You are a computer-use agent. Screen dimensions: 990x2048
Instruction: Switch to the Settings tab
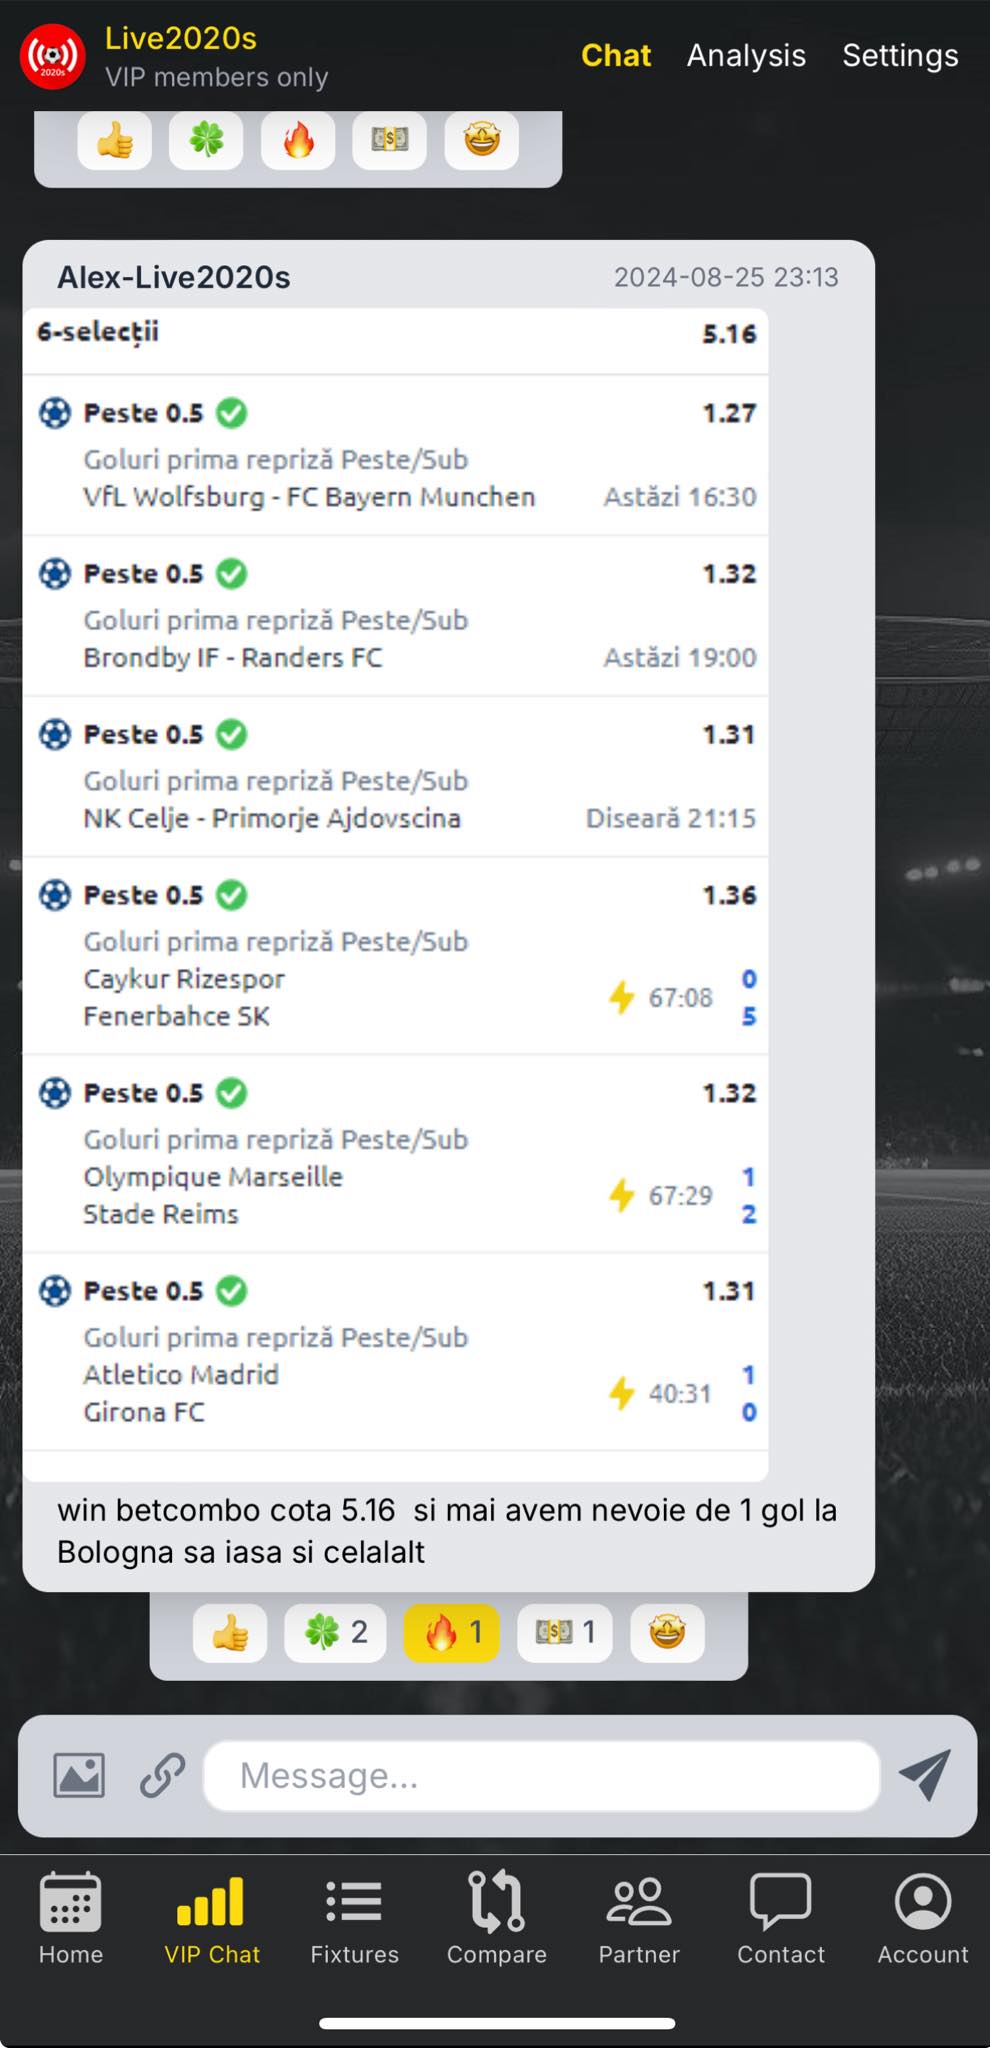[900, 55]
